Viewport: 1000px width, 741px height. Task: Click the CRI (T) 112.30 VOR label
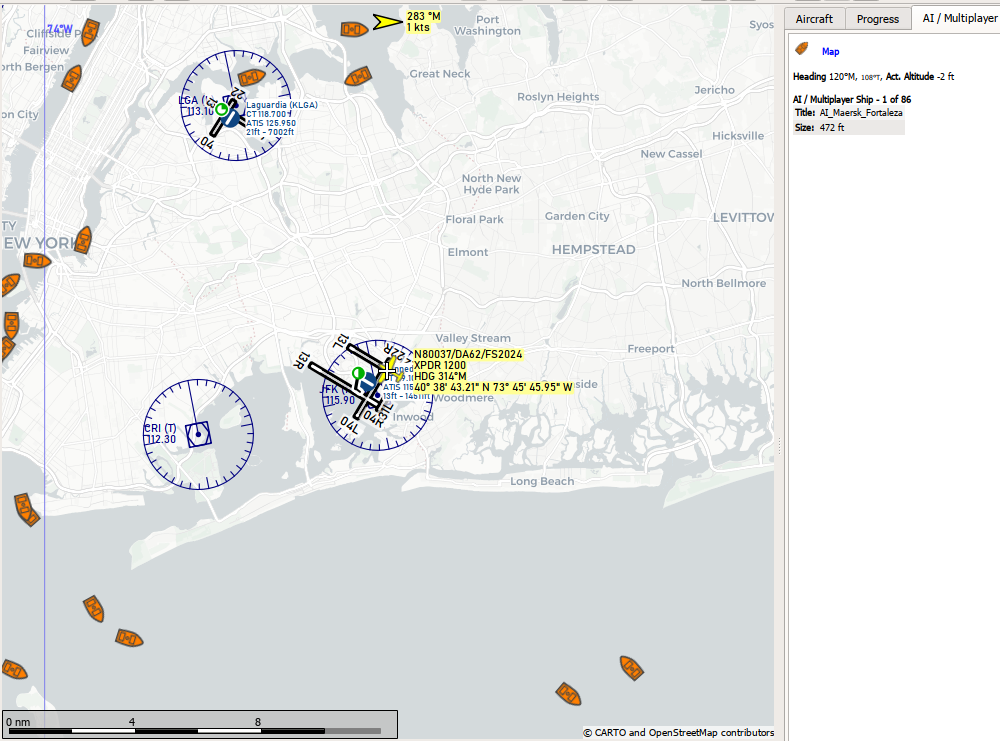pos(160,434)
